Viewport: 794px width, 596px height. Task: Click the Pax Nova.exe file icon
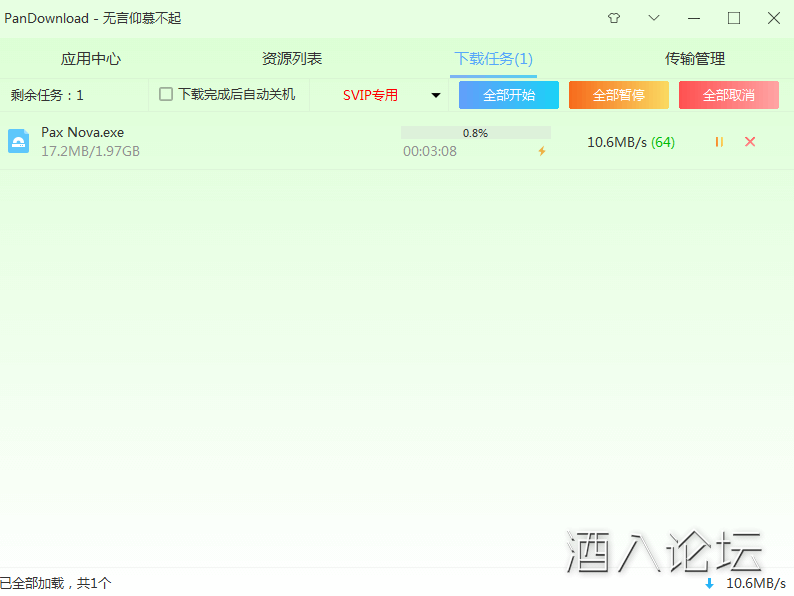pyautogui.click(x=19, y=141)
